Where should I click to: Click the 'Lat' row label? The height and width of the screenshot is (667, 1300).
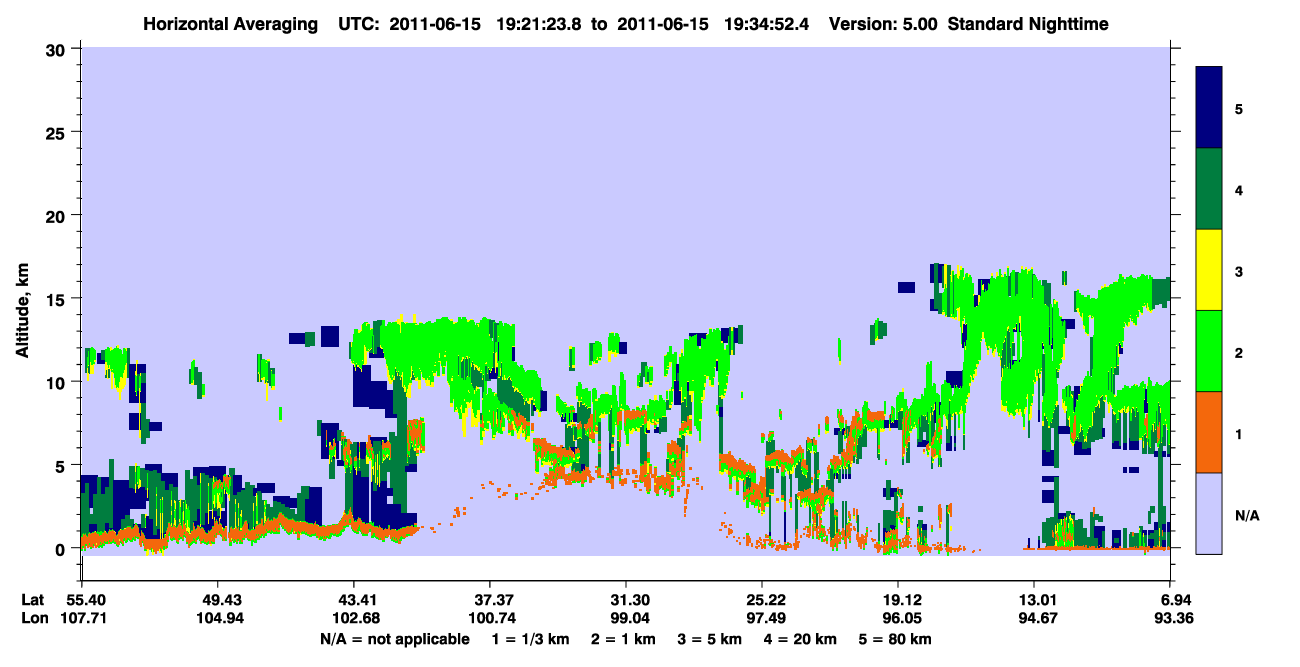coord(32,600)
